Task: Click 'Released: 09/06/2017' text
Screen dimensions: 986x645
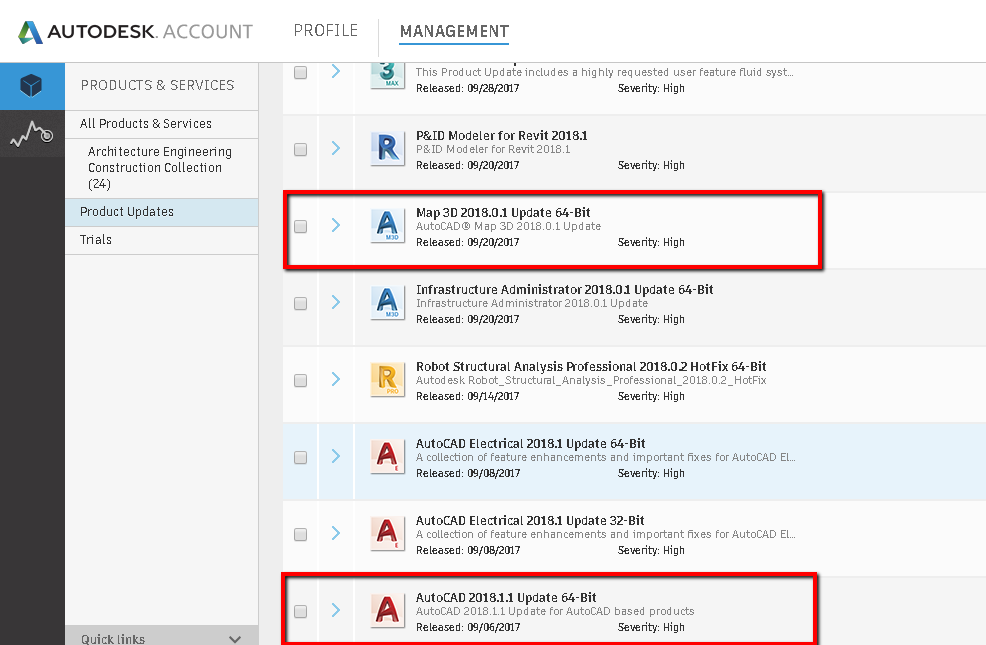Action: pos(468,627)
